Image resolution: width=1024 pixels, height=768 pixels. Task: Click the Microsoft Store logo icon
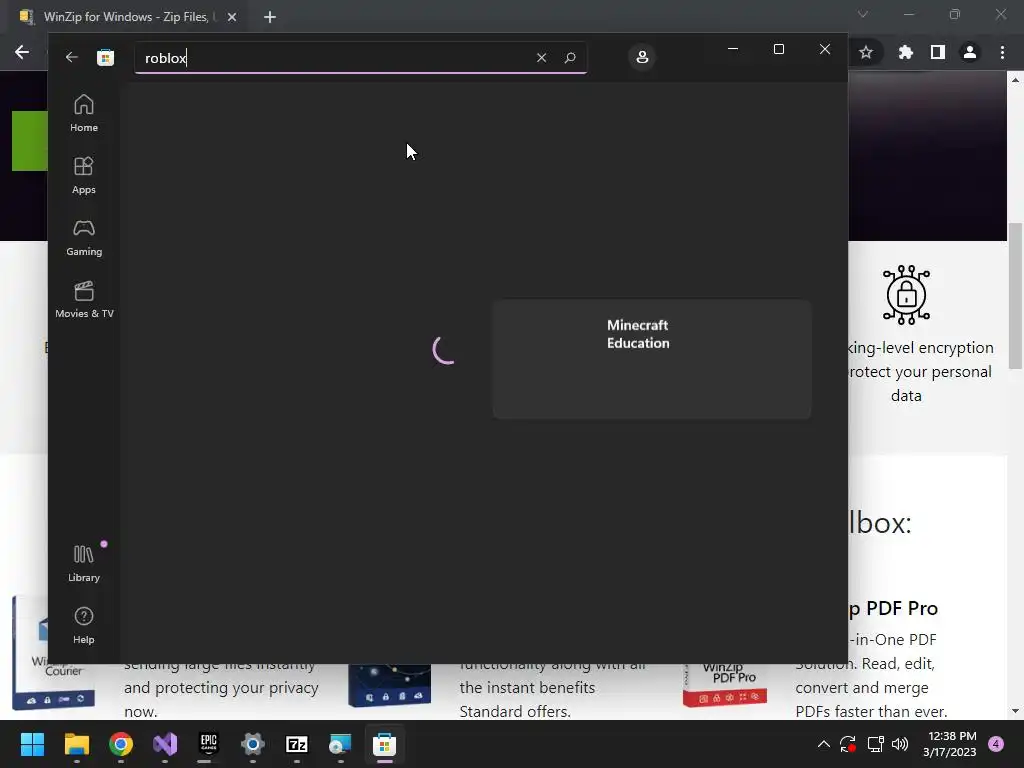[105, 57]
